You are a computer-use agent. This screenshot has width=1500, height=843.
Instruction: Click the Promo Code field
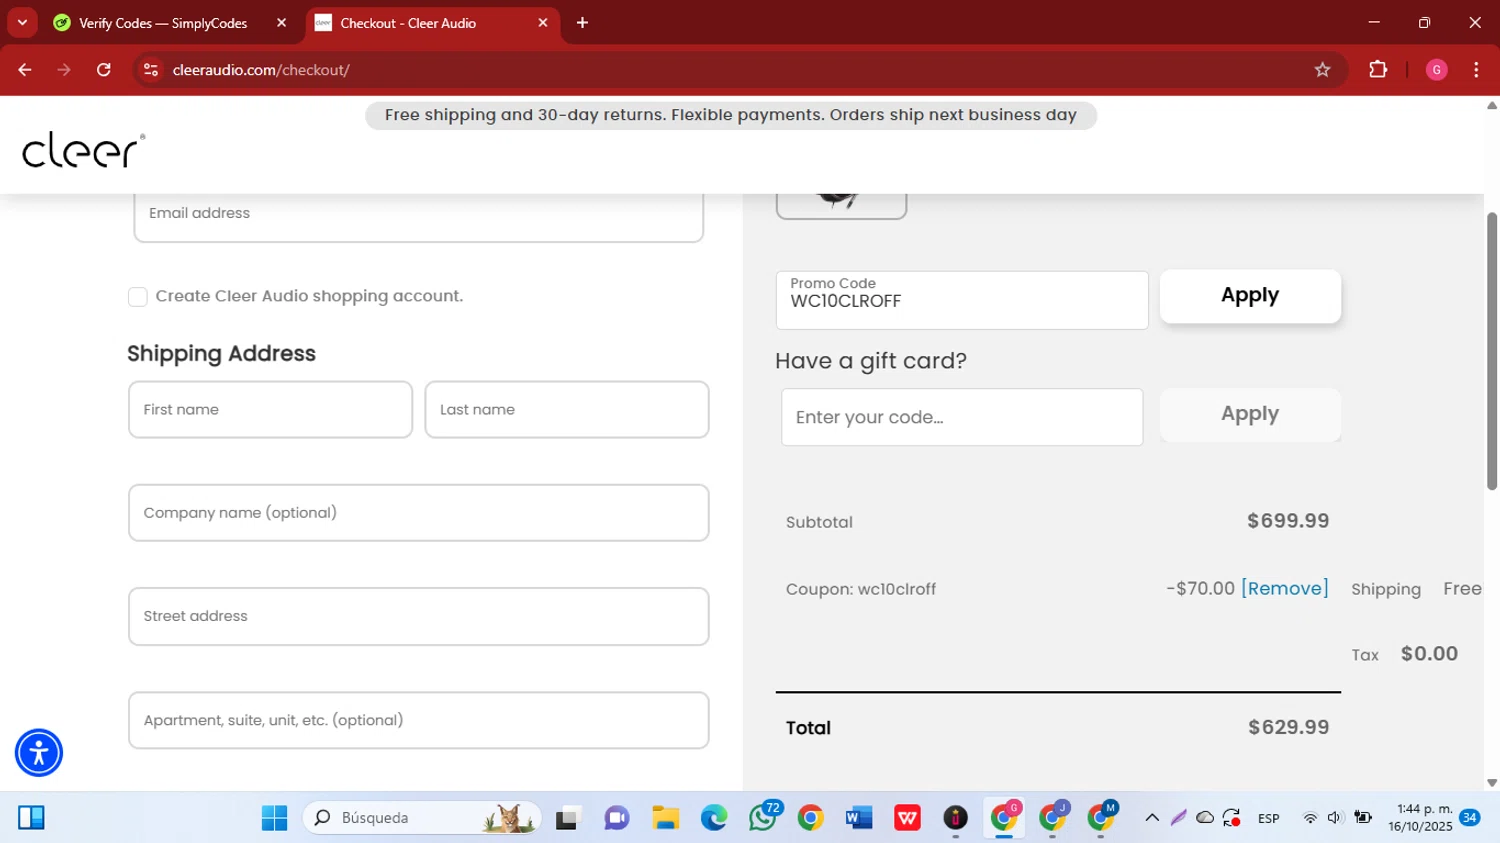pos(962,300)
